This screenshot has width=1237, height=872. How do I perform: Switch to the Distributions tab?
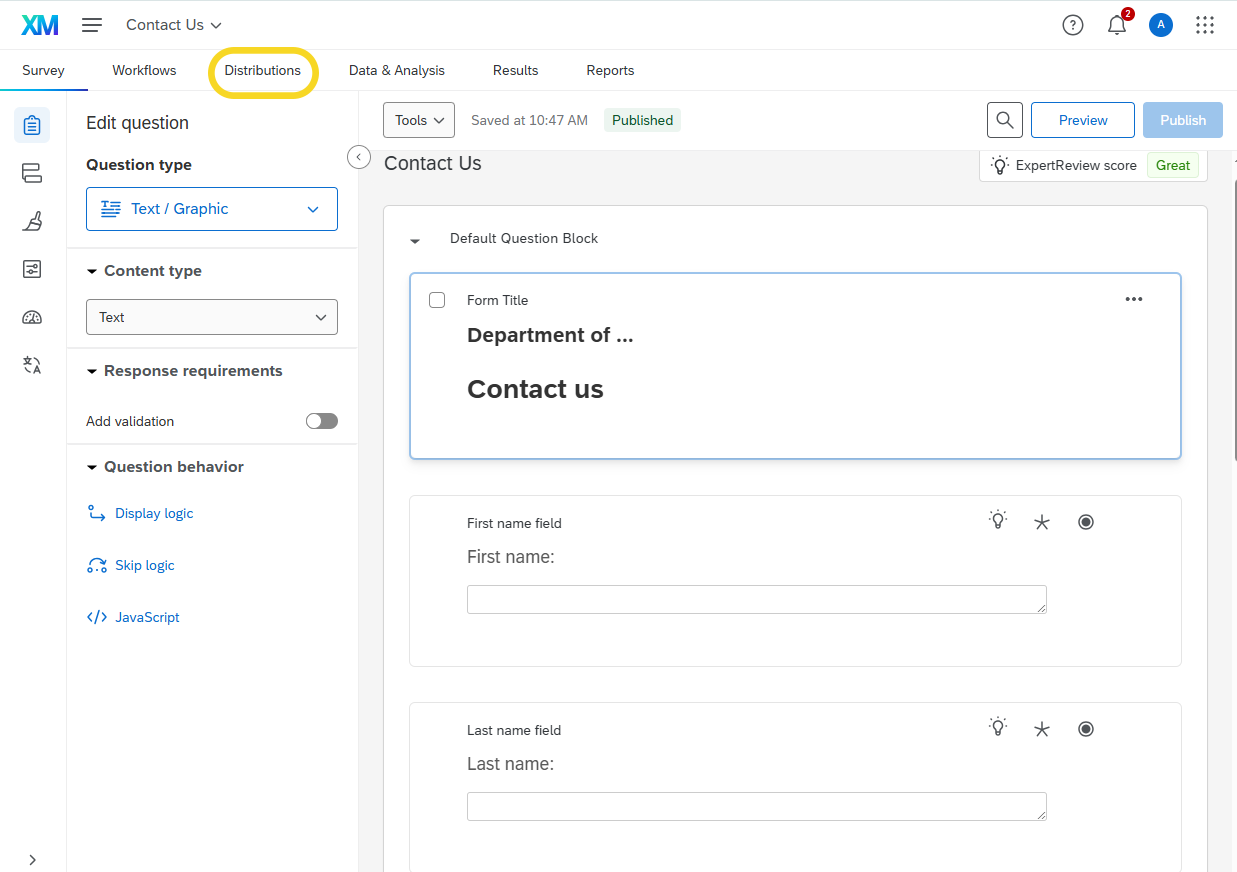[x=263, y=71]
